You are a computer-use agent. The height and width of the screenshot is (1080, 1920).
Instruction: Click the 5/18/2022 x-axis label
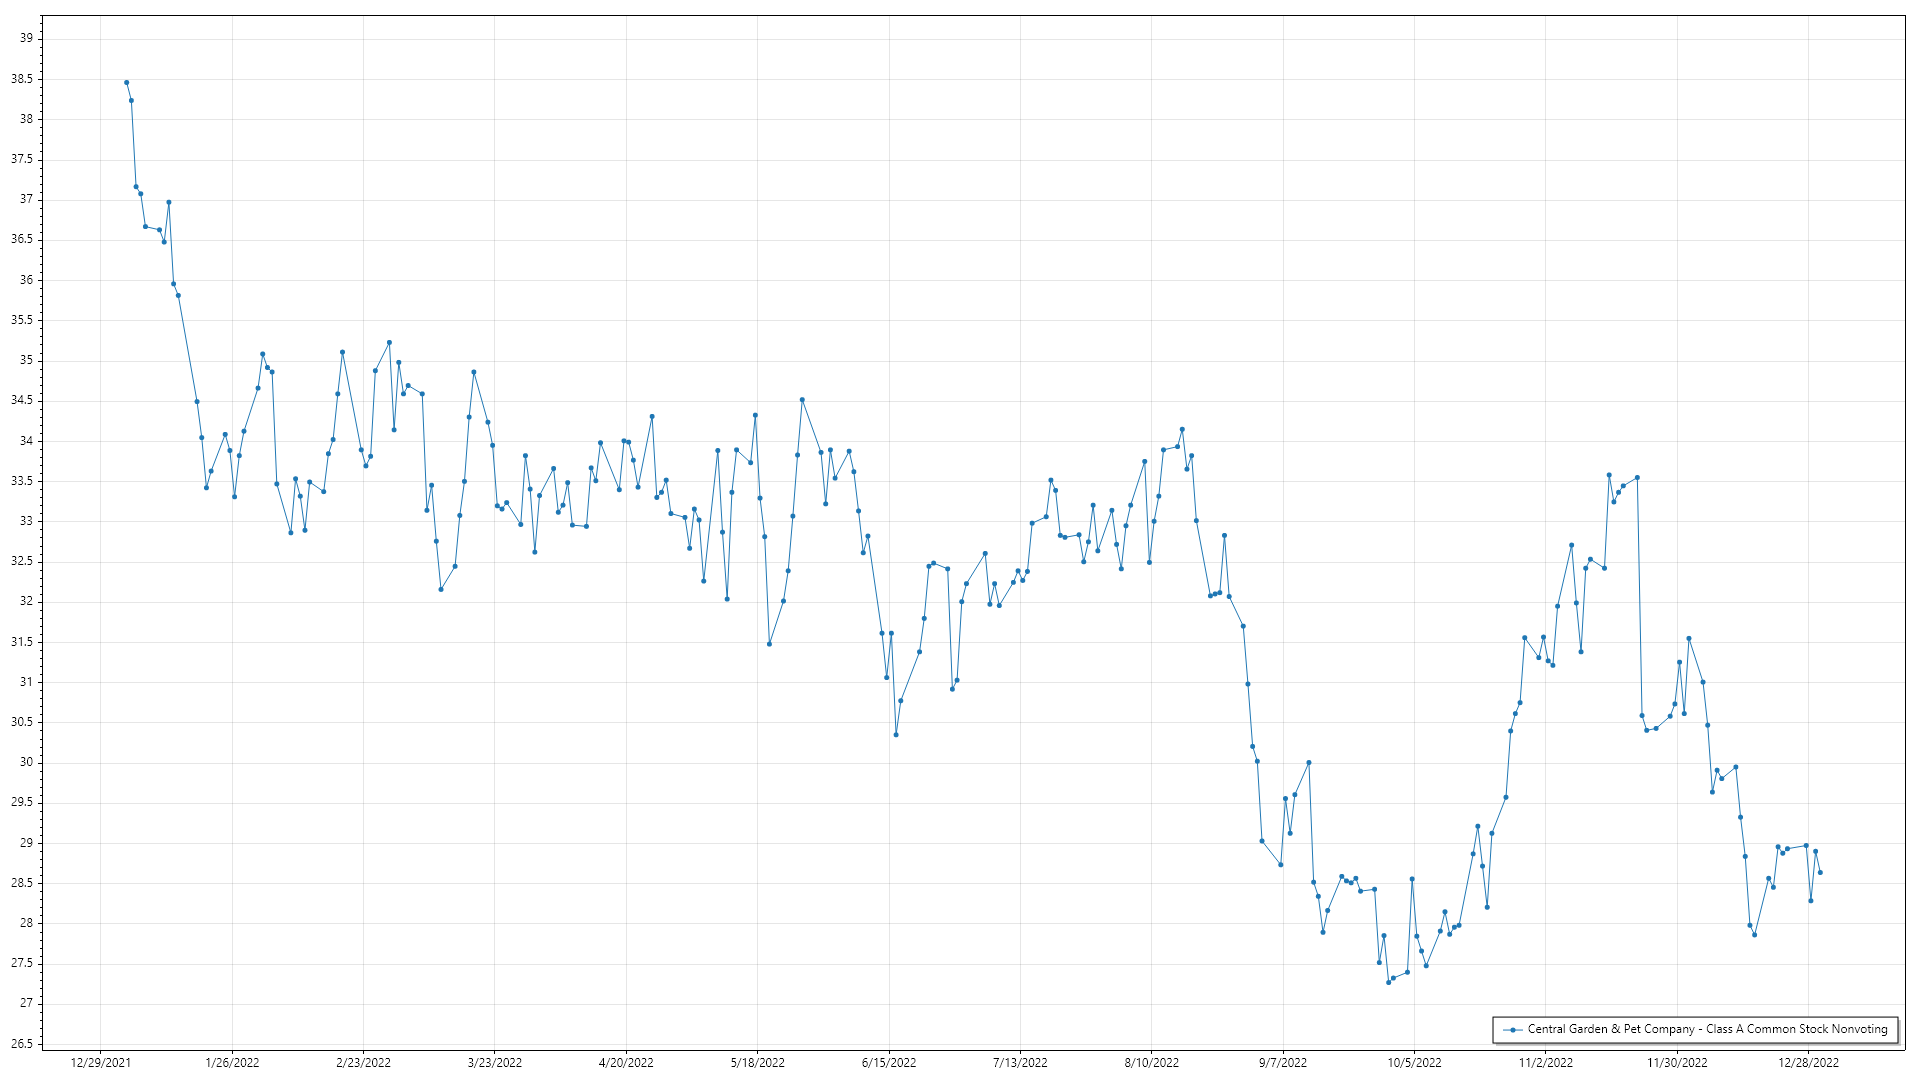coord(758,1063)
